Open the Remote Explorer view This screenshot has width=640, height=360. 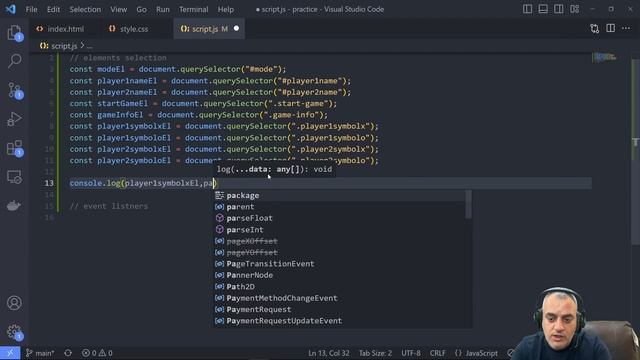point(14,177)
